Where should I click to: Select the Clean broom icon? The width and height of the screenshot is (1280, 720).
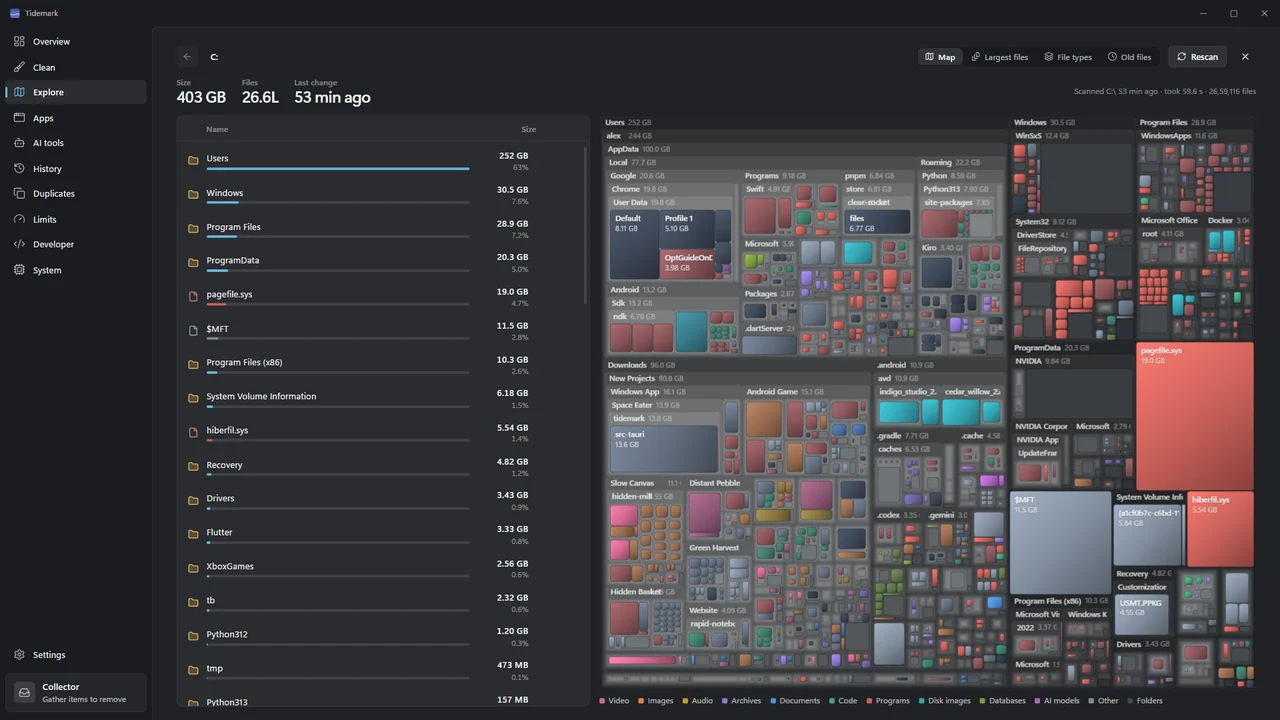[20, 67]
